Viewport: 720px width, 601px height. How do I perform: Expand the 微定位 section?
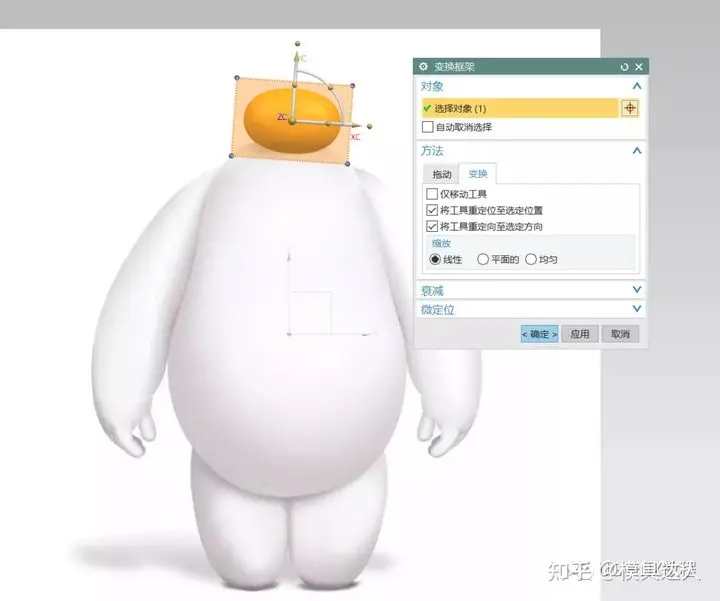click(636, 309)
